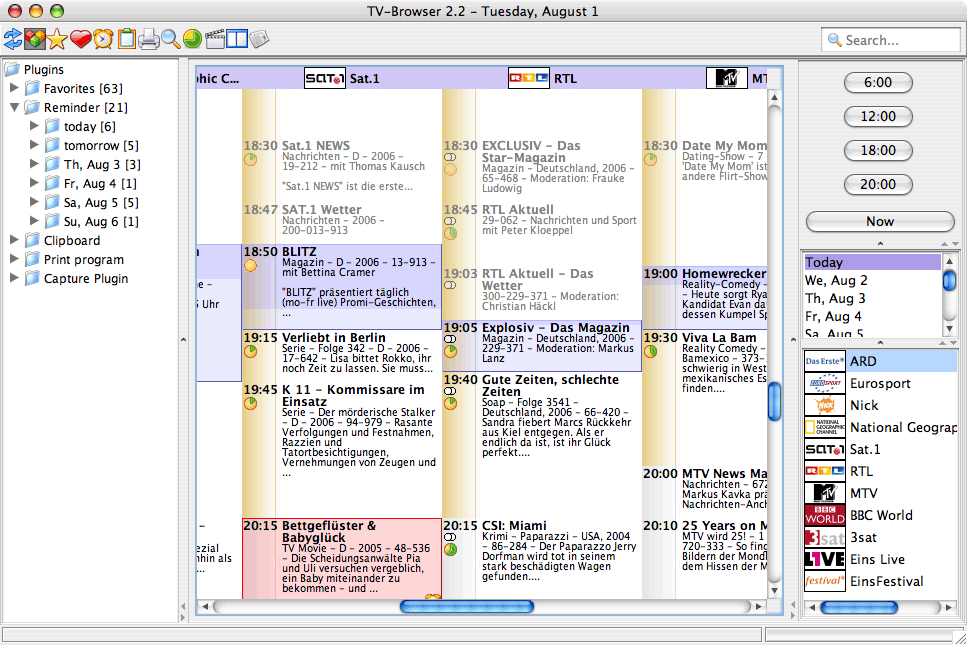
Task: Click the Eurosport logo in channel list
Action: pos(825,384)
